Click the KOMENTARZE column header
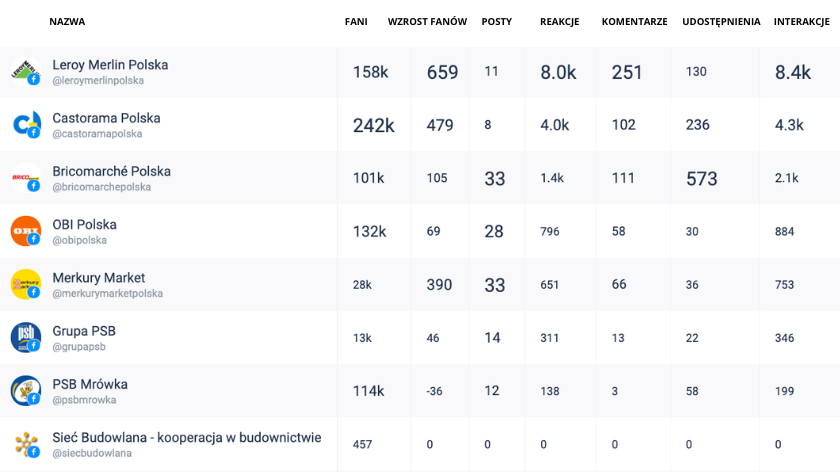The height and width of the screenshot is (472, 840). click(634, 21)
